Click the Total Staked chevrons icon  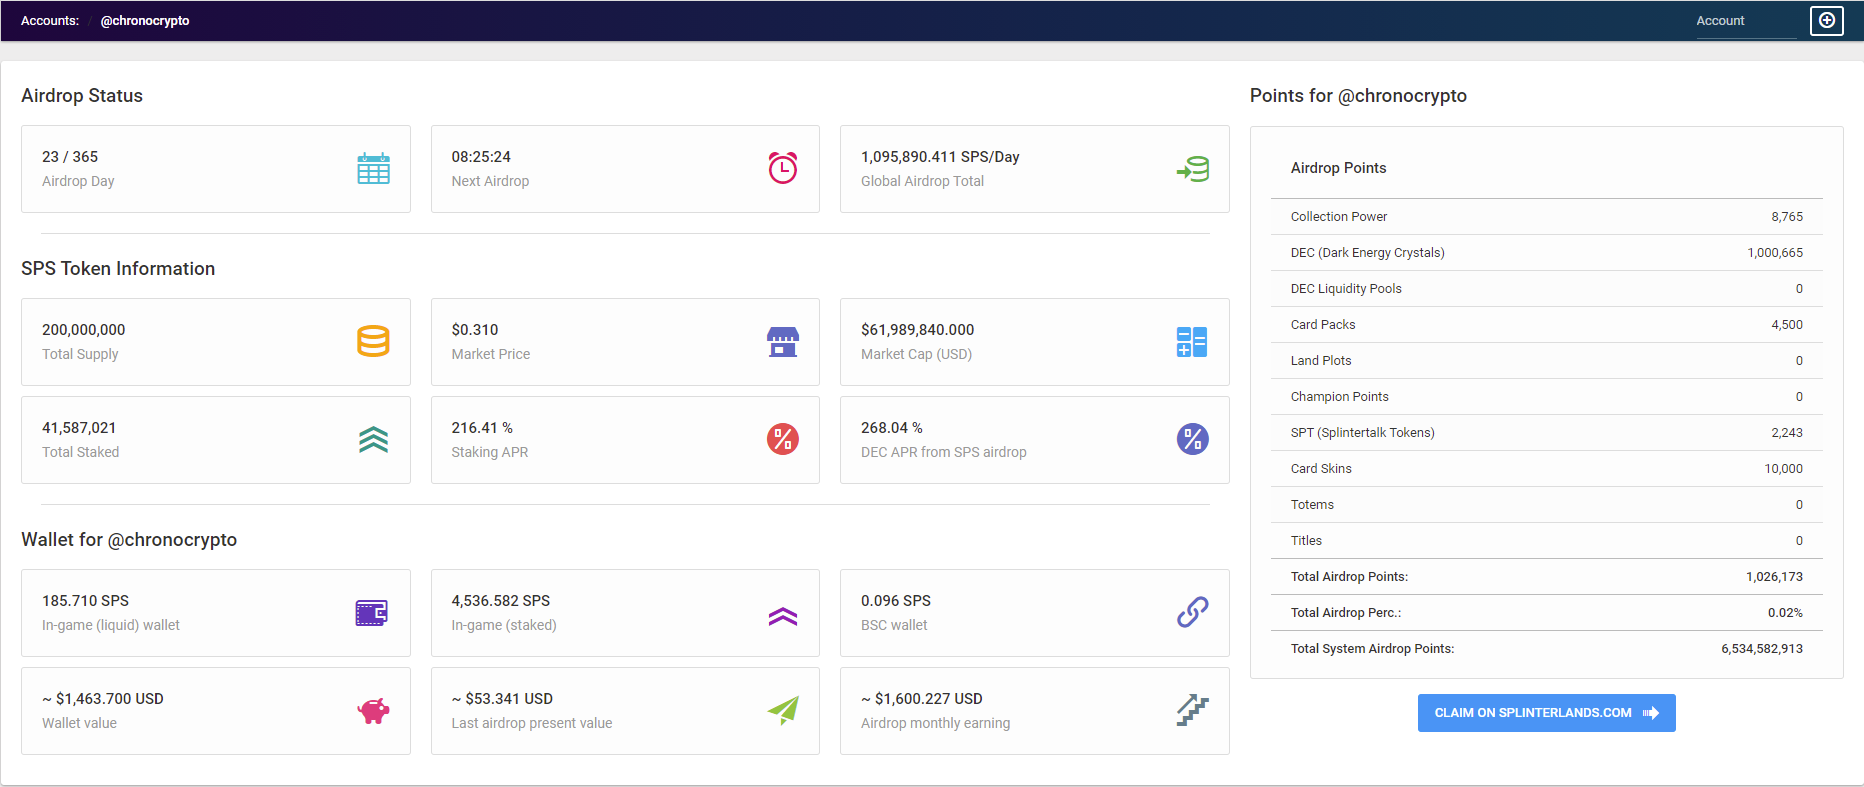point(373,440)
